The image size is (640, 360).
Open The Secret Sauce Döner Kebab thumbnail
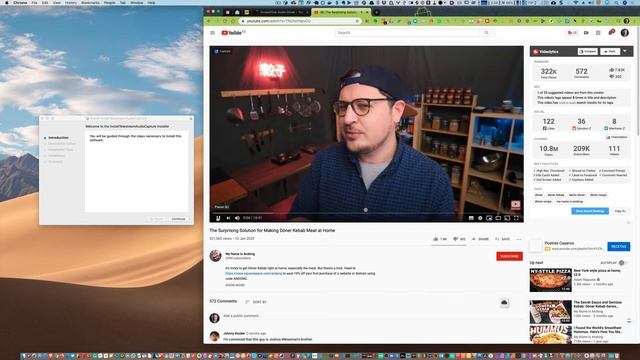551,312
